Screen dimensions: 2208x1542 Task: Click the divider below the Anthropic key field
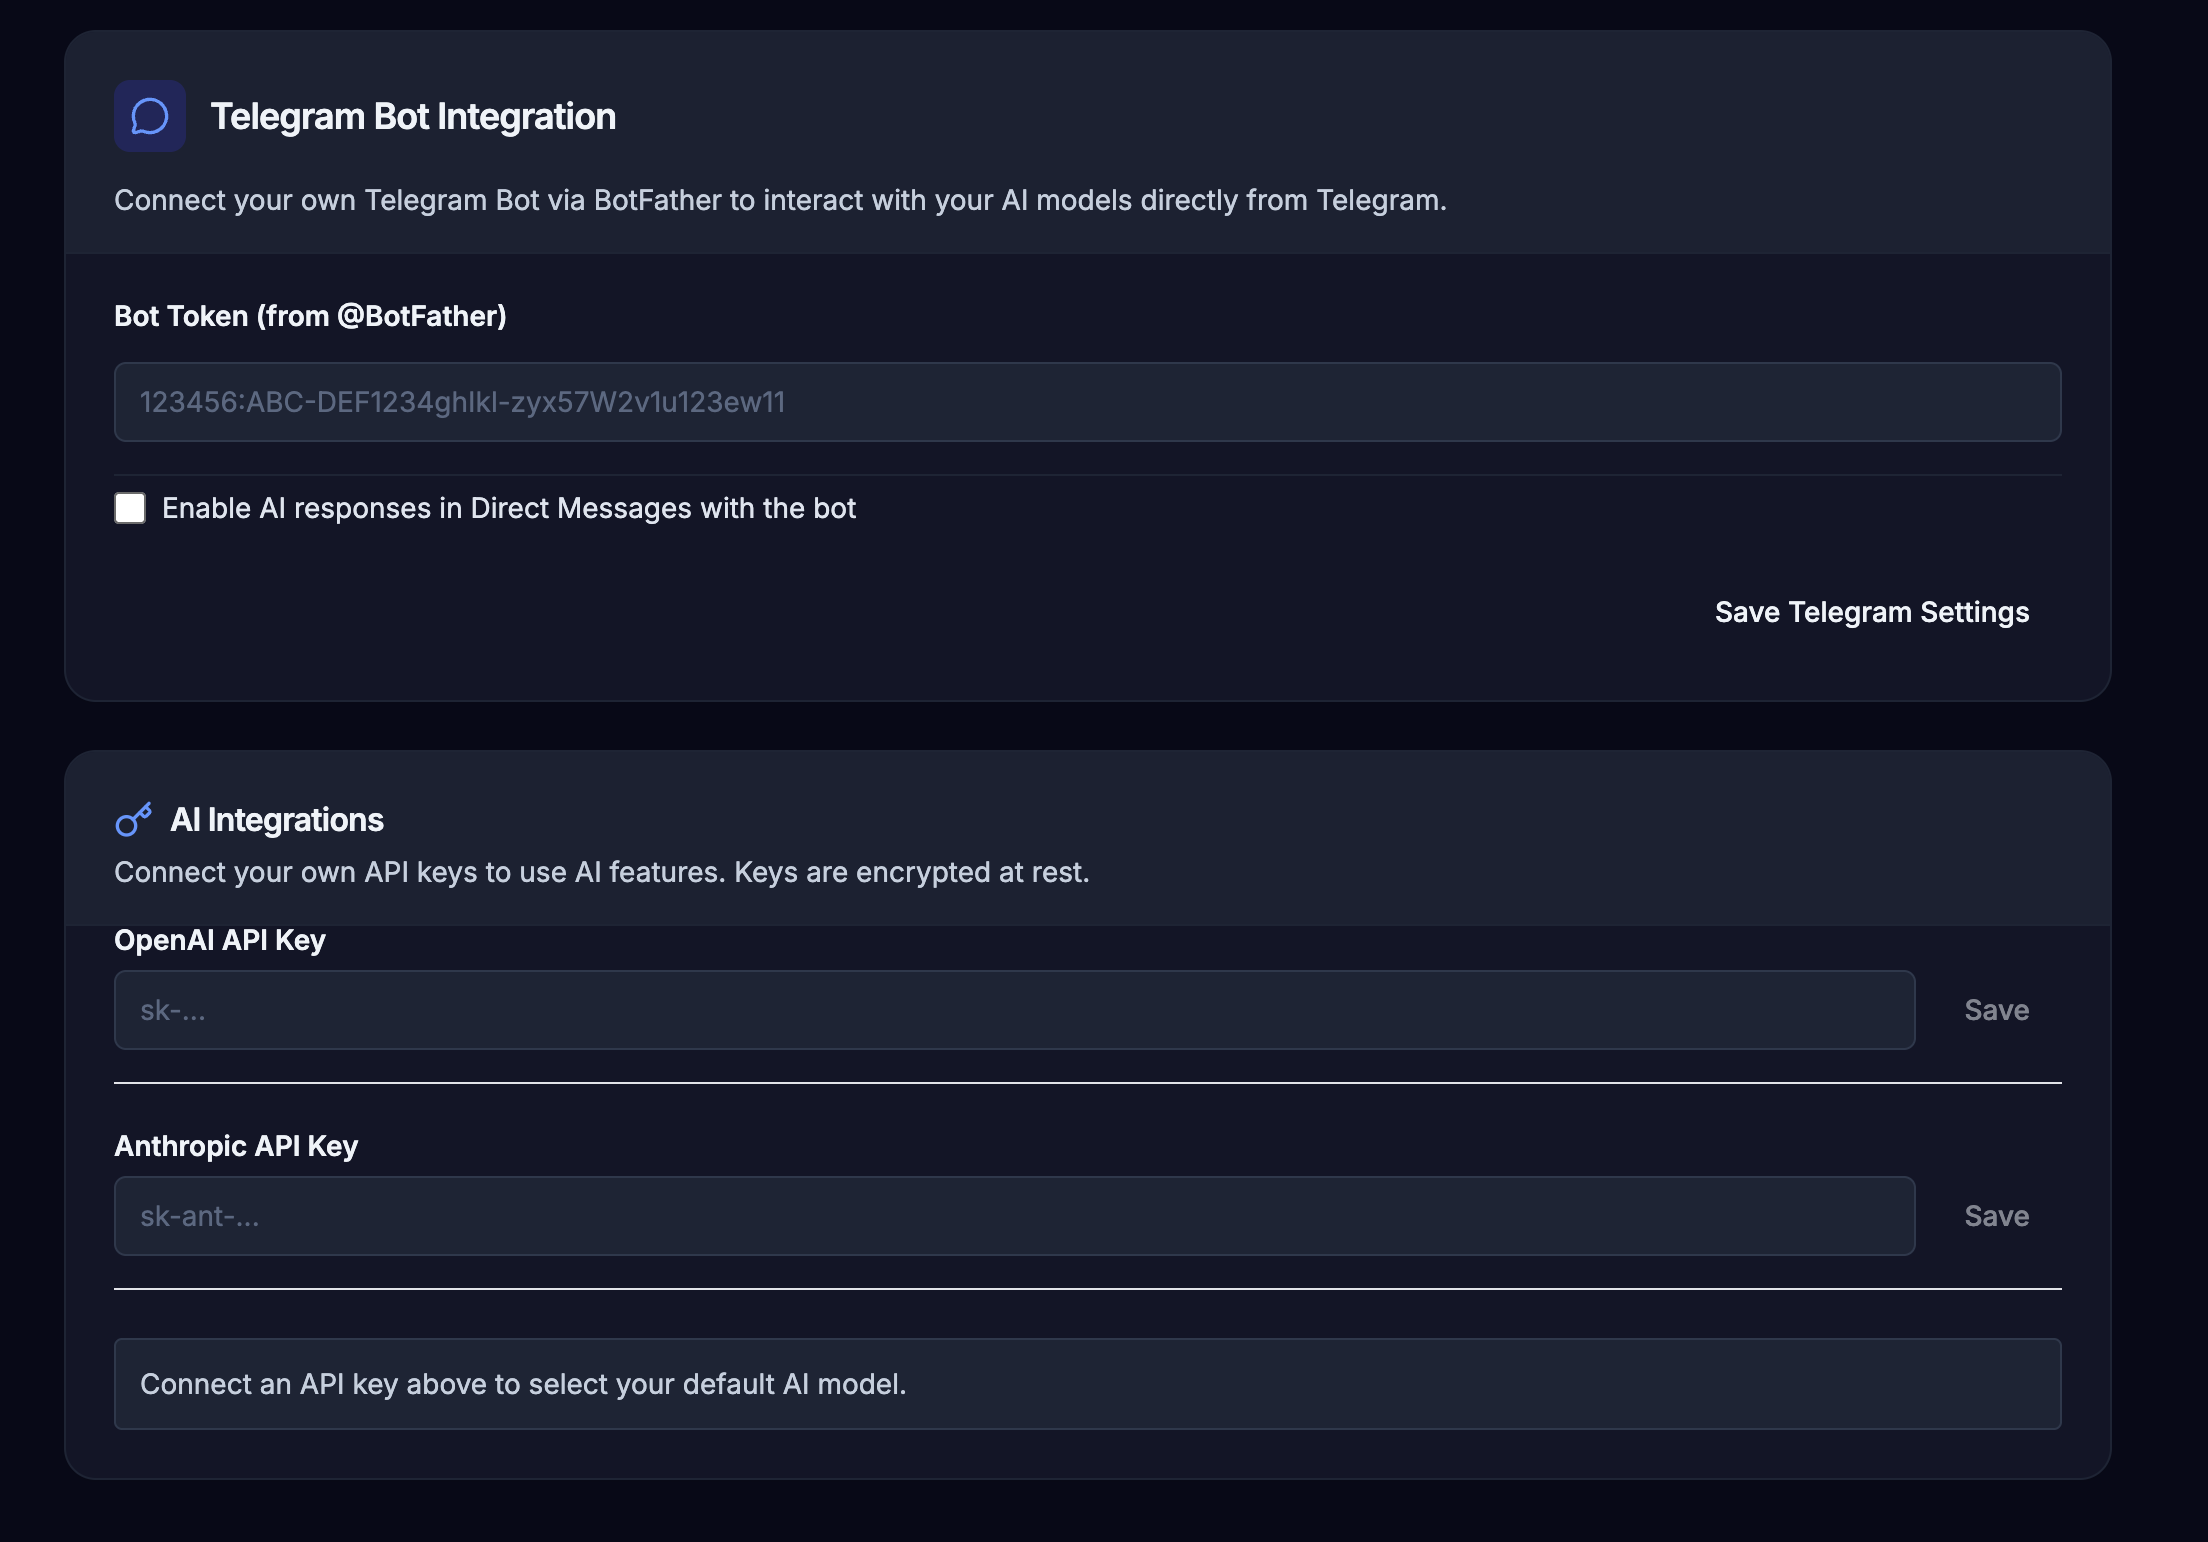tap(1087, 1289)
